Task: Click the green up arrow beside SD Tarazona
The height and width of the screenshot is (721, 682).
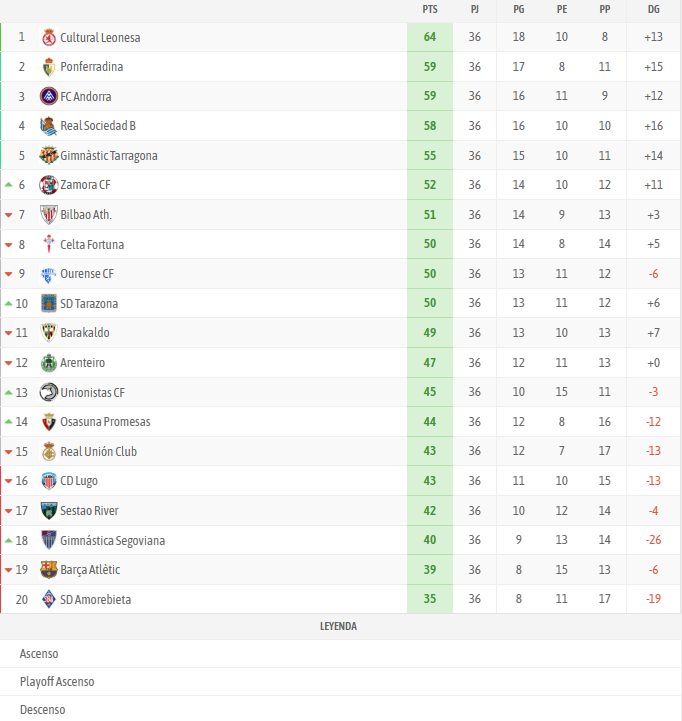Action: (8, 303)
